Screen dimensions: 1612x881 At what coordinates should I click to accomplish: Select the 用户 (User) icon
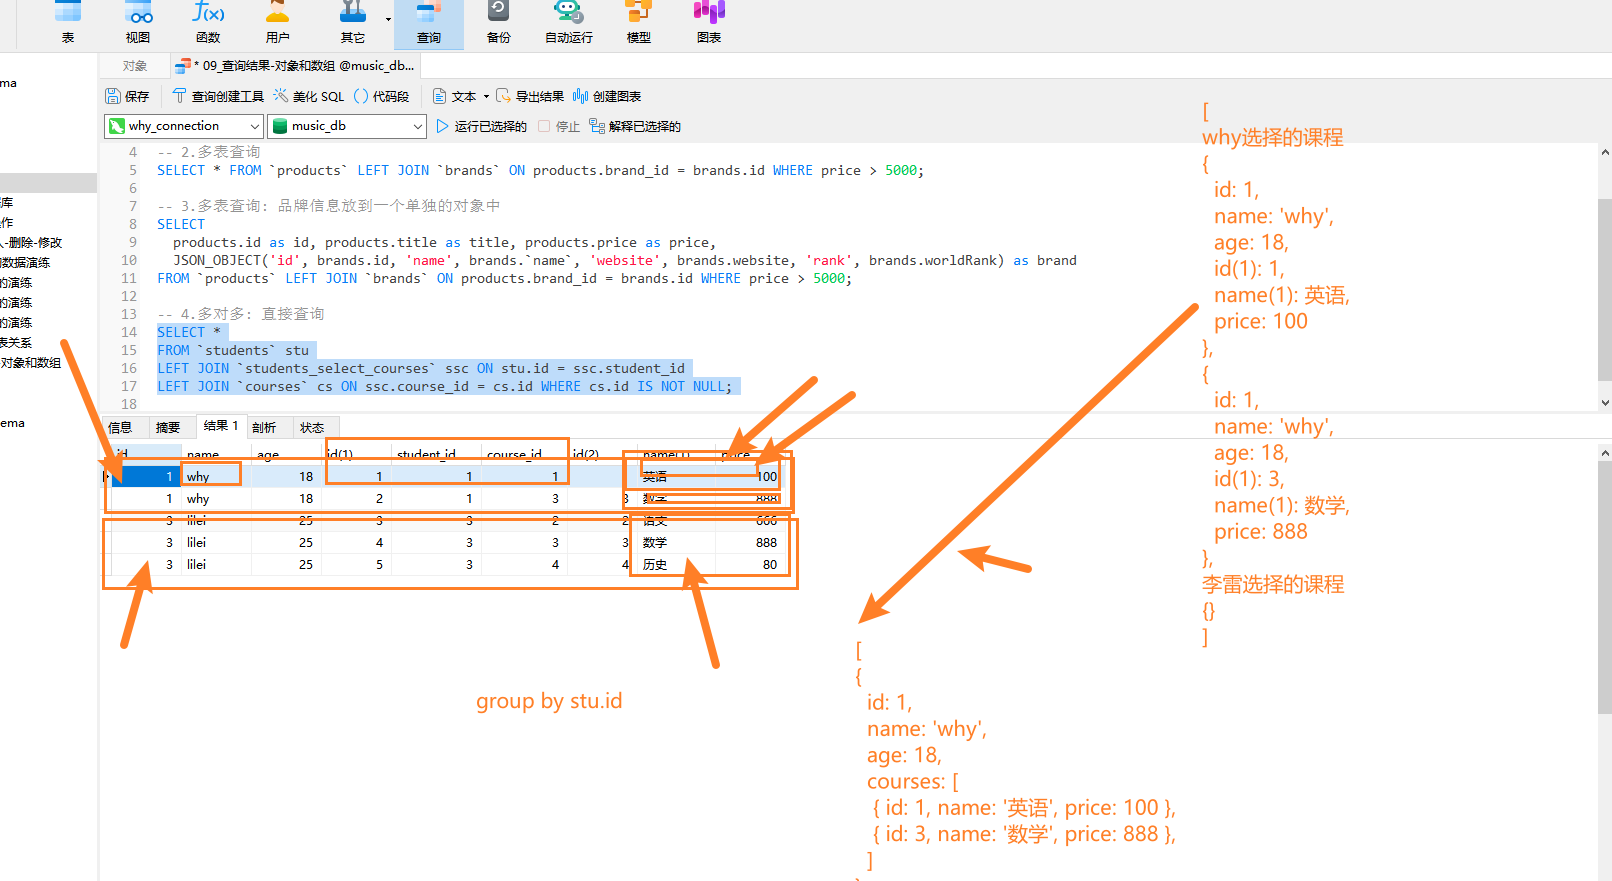coord(278,22)
